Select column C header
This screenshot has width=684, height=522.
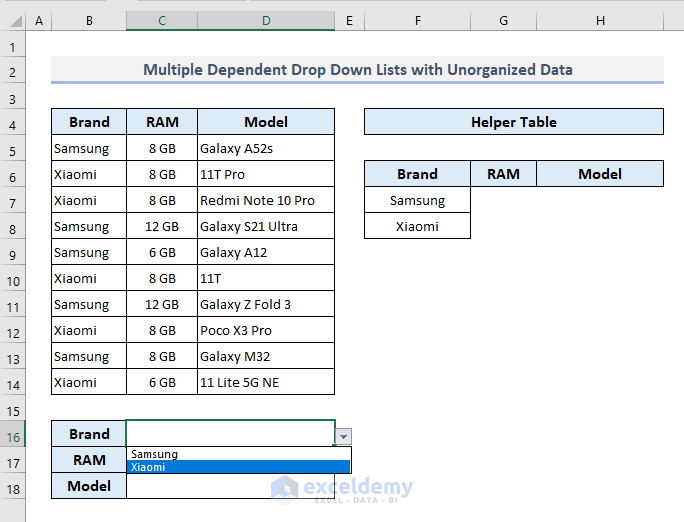click(x=162, y=20)
